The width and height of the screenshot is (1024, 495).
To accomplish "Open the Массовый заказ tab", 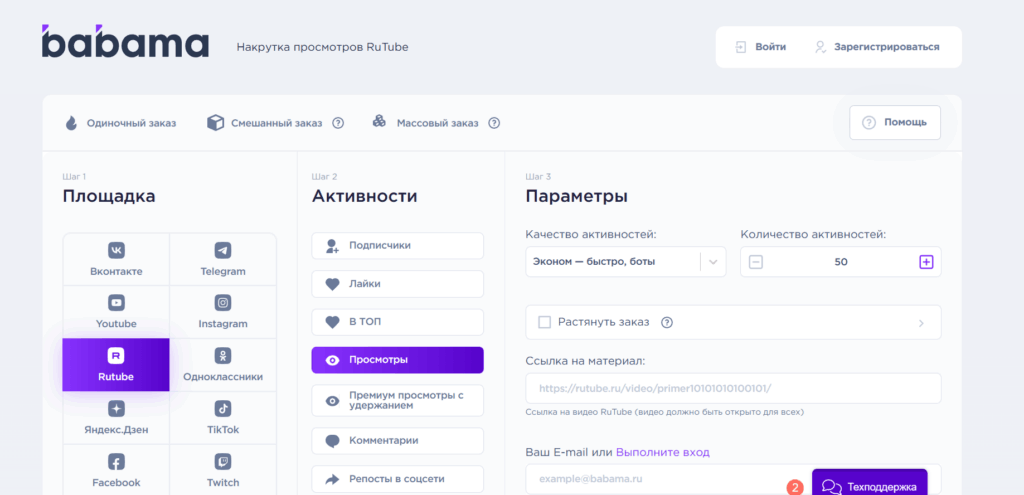I will pyautogui.click(x=426, y=123).
